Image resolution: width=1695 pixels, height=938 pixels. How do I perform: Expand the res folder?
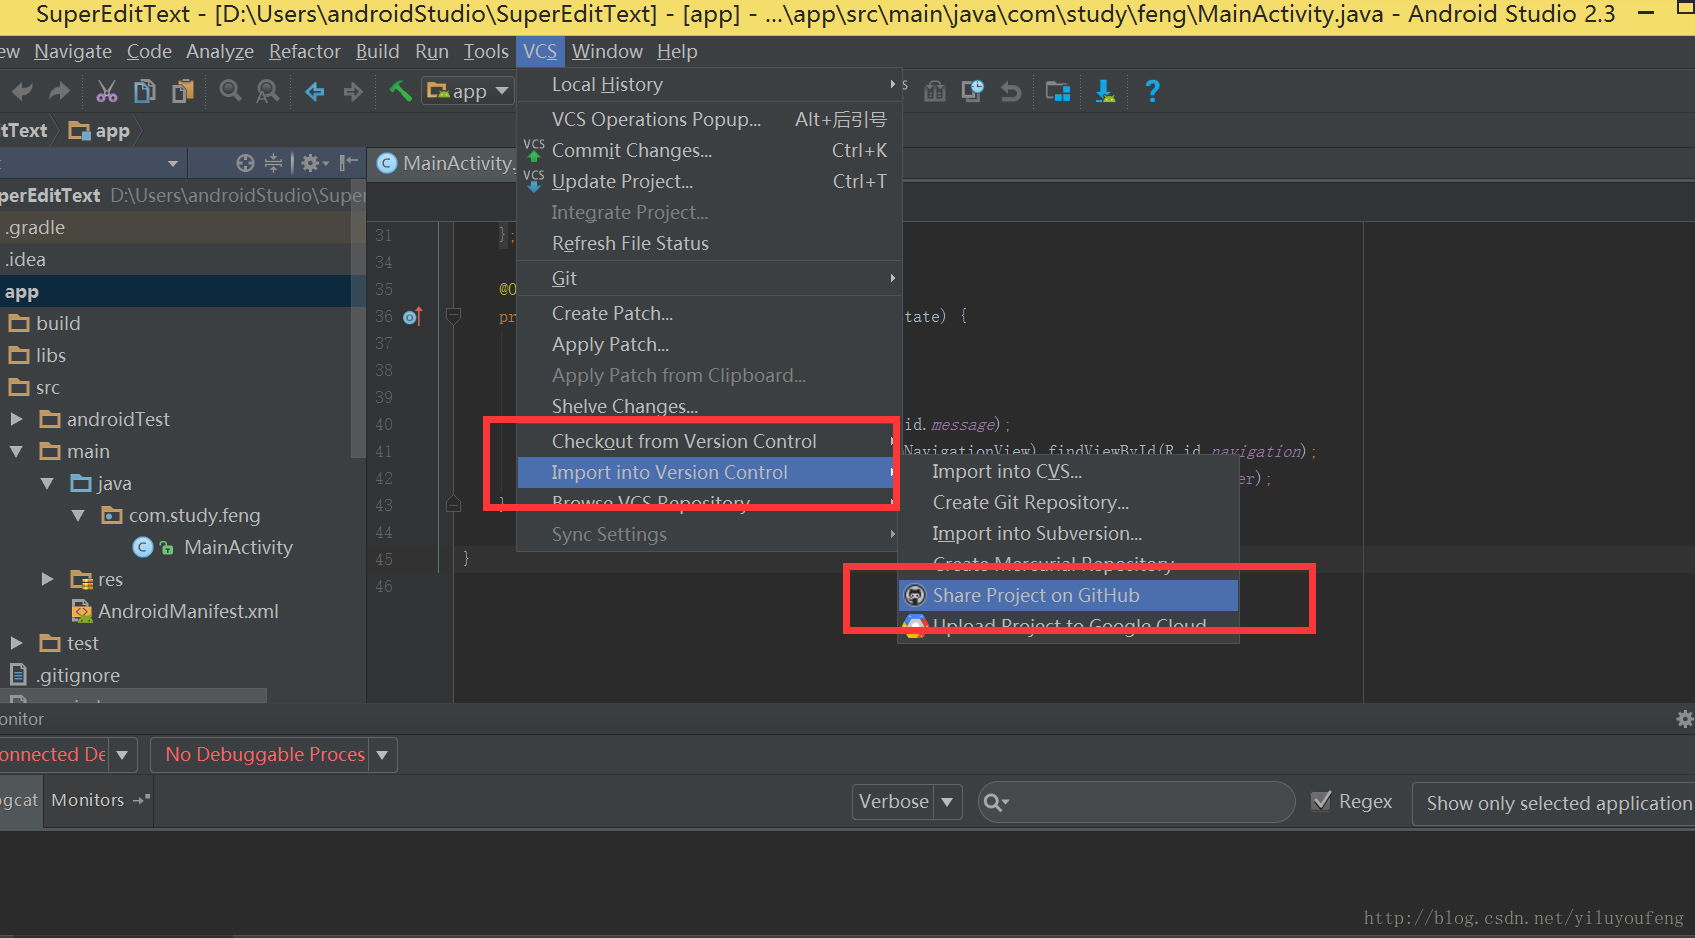tap(47, 579)
